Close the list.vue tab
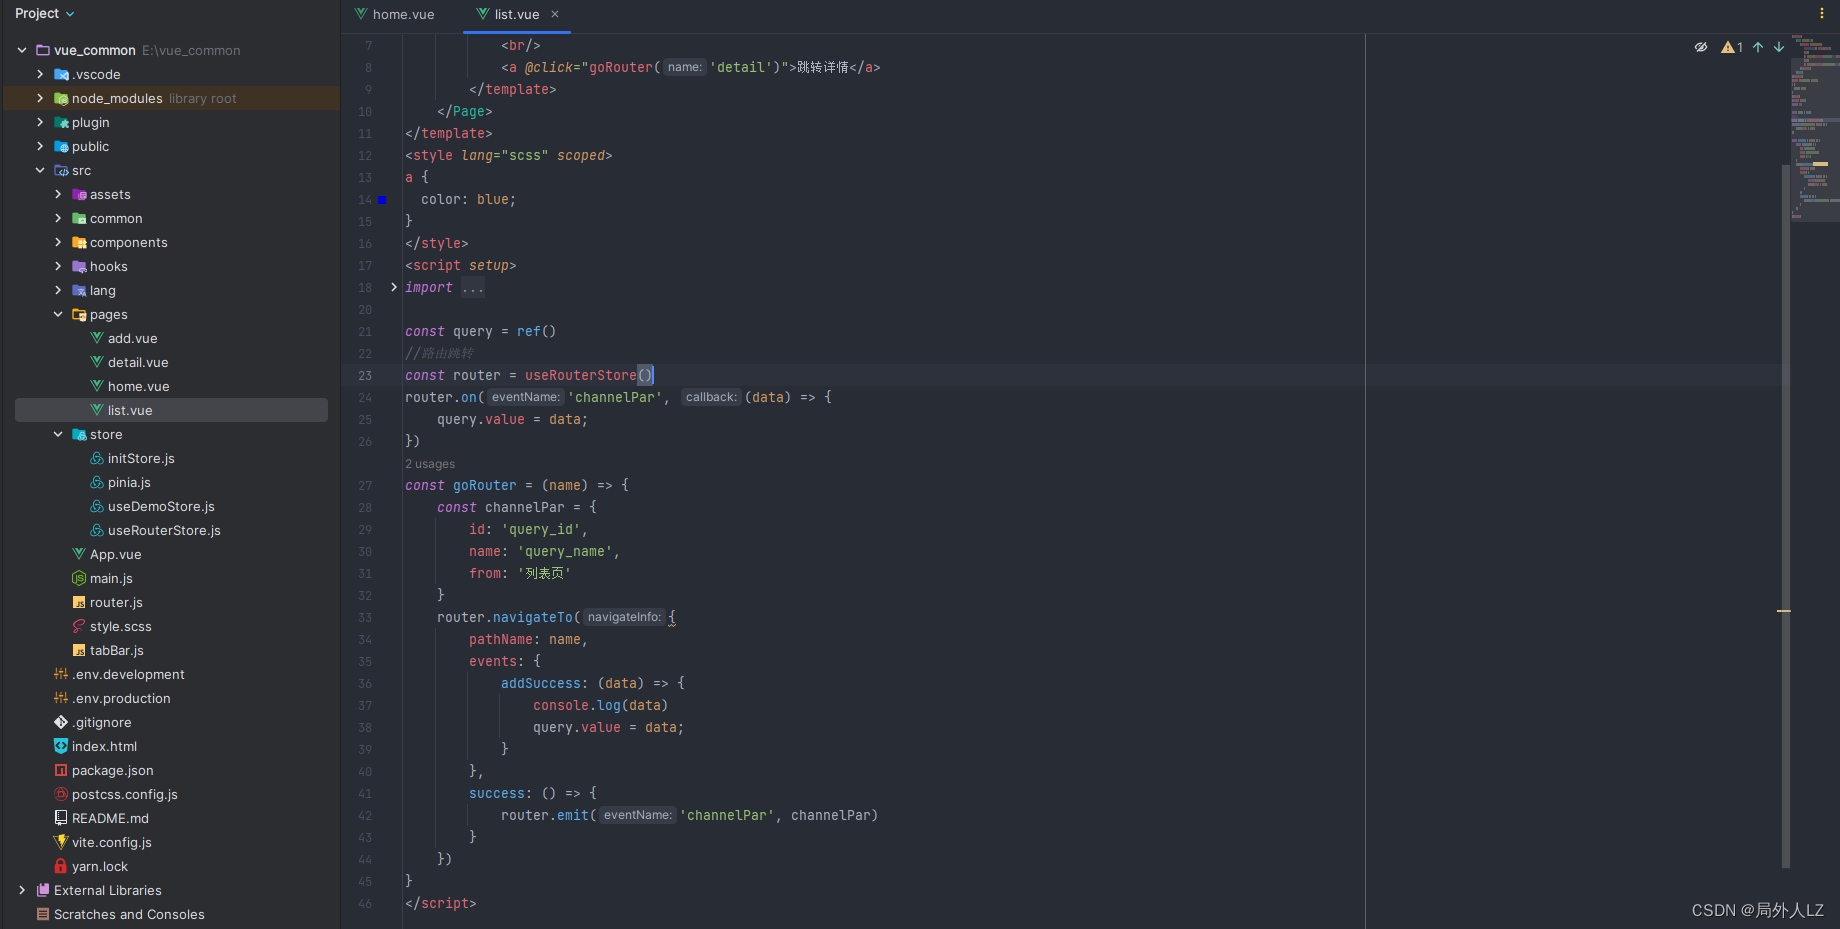 click(x=555, y=14)
